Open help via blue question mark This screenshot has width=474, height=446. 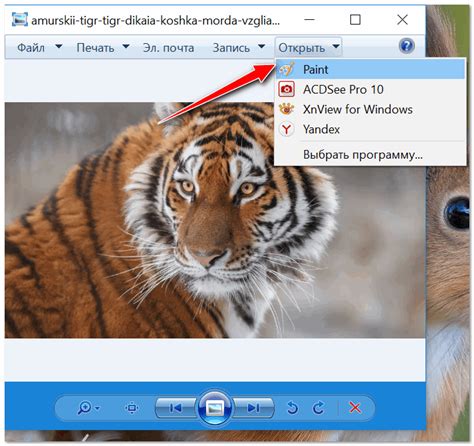[407, 46]
